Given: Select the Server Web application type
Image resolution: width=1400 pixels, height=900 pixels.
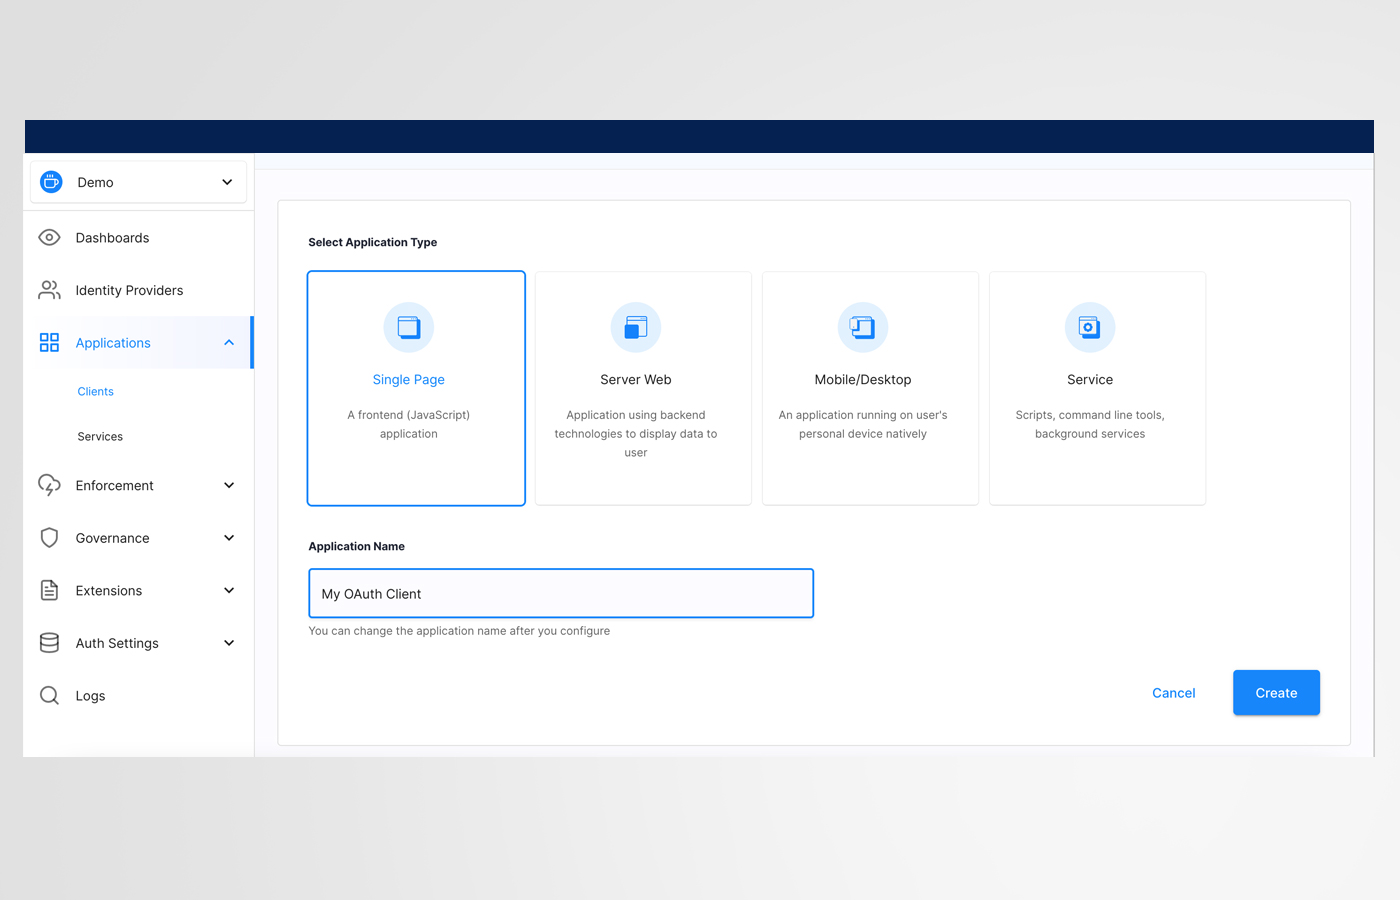Looking at the screenshot, I should pos(643,388).
